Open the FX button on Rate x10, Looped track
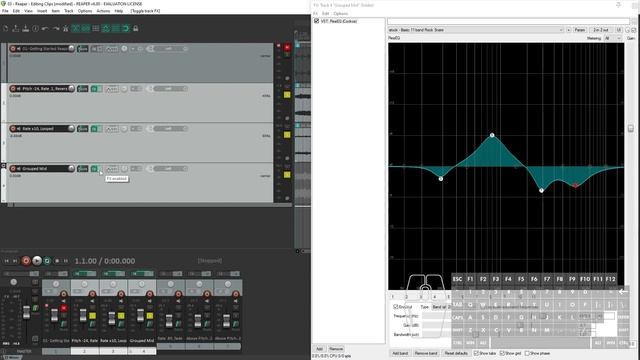The height and width of the screenshot is (360, 640). (x=94, y=129)
